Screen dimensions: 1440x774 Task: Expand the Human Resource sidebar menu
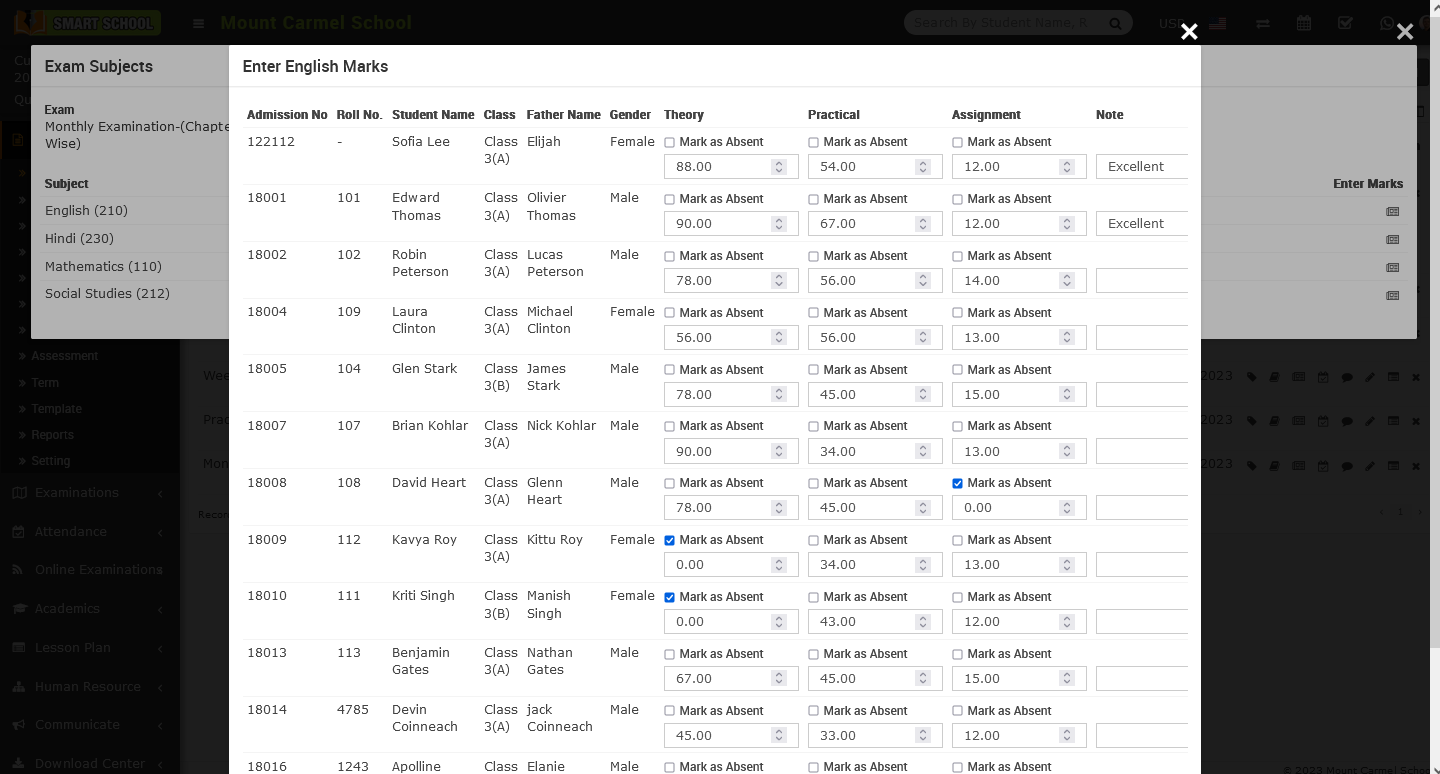(x=87, y=687)
